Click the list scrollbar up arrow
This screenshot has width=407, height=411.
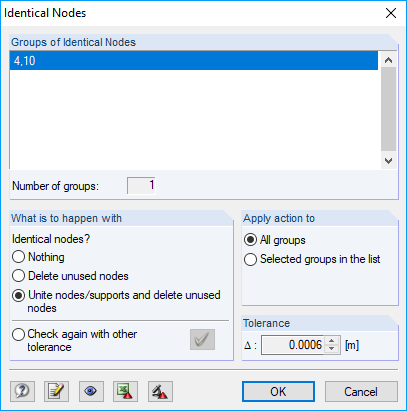point(388,60)
